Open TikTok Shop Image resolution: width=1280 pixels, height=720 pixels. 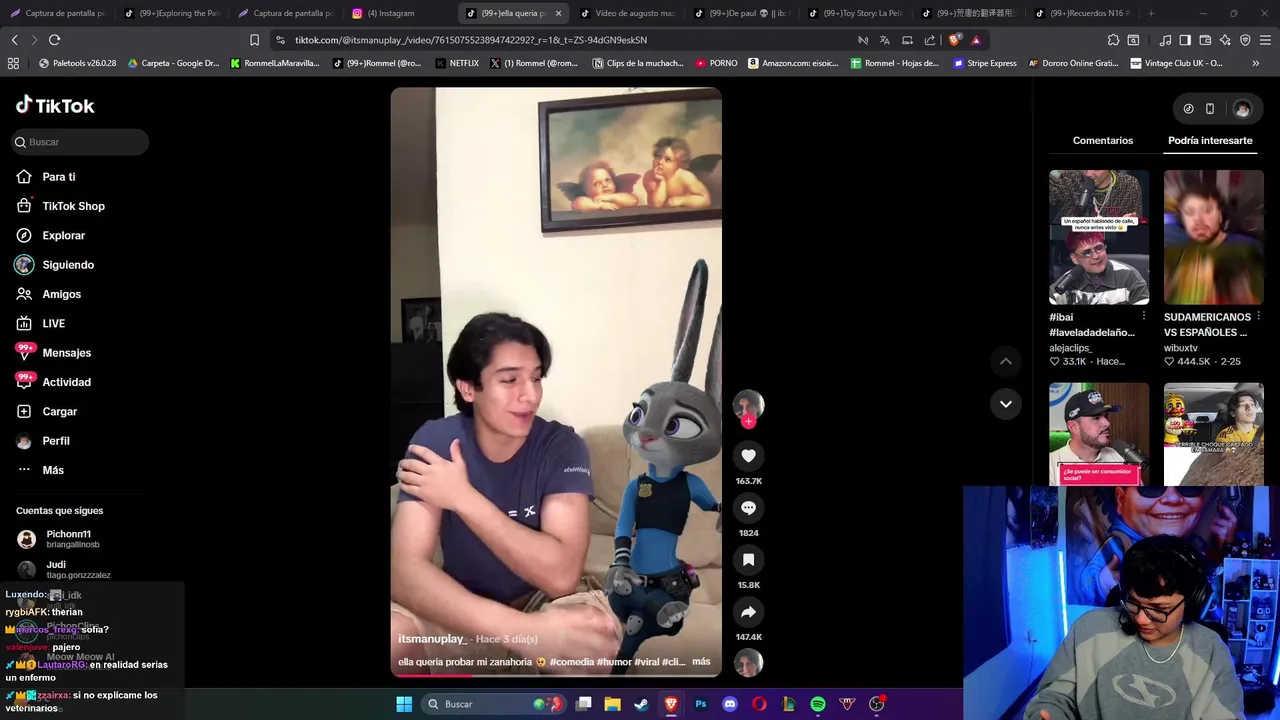pos(75,206)
